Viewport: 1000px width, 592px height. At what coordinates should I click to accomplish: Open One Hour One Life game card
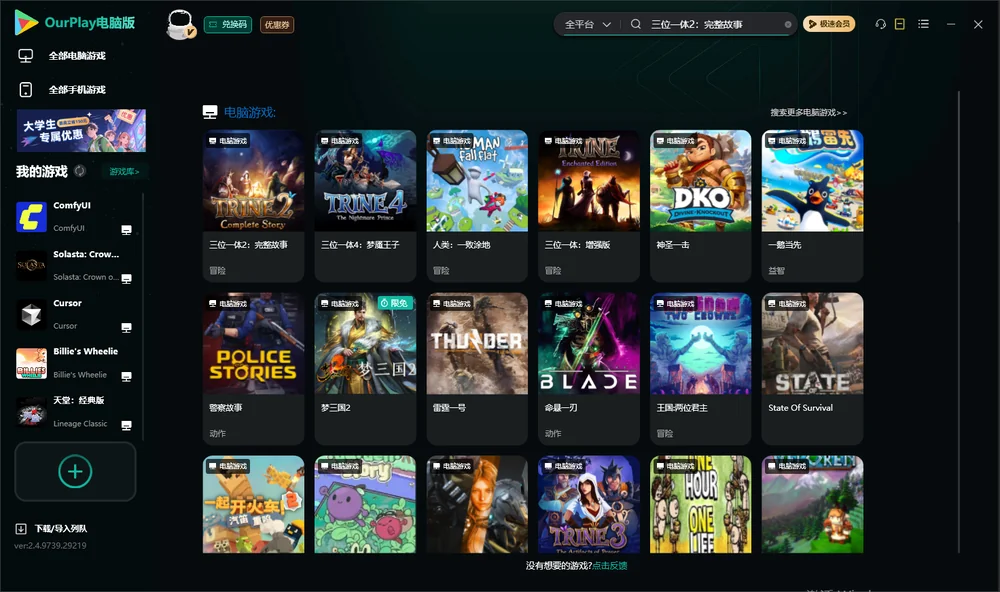point(700,504)
